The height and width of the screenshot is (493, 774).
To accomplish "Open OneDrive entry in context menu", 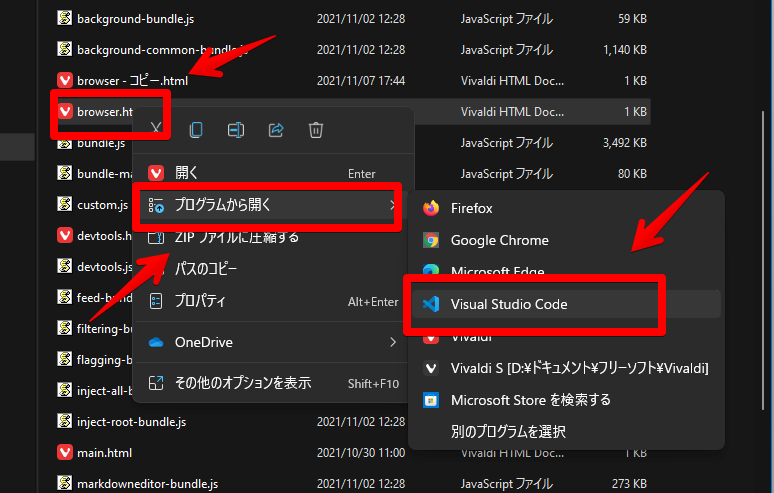I will pyautogui.click(x=271, y=342).
